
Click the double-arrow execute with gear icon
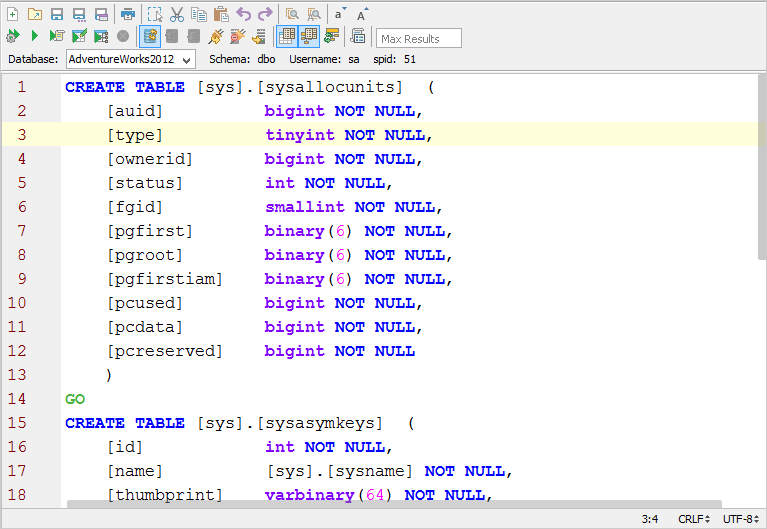tap(13, 36)
